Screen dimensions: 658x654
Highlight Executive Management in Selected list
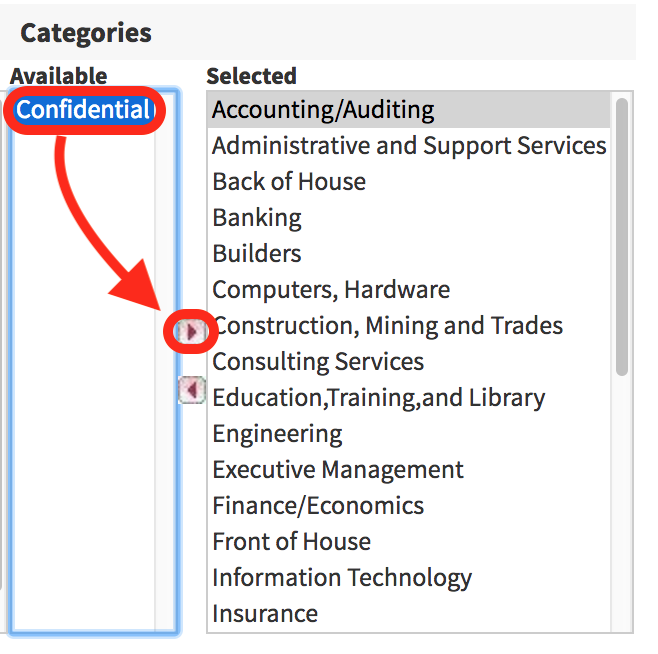click(x=338, y=470)
